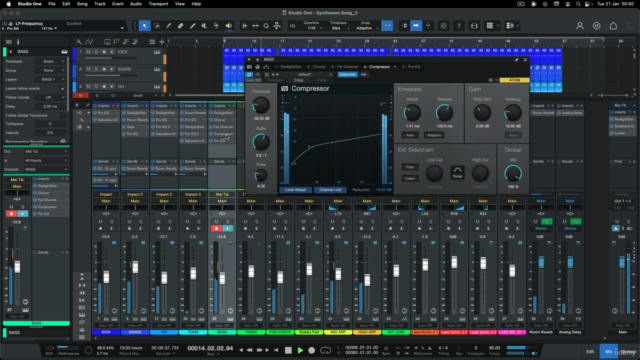This screenshot has height=360, width=640.
Task: Click the Stop transport button
Action: [x=288, y=350]
